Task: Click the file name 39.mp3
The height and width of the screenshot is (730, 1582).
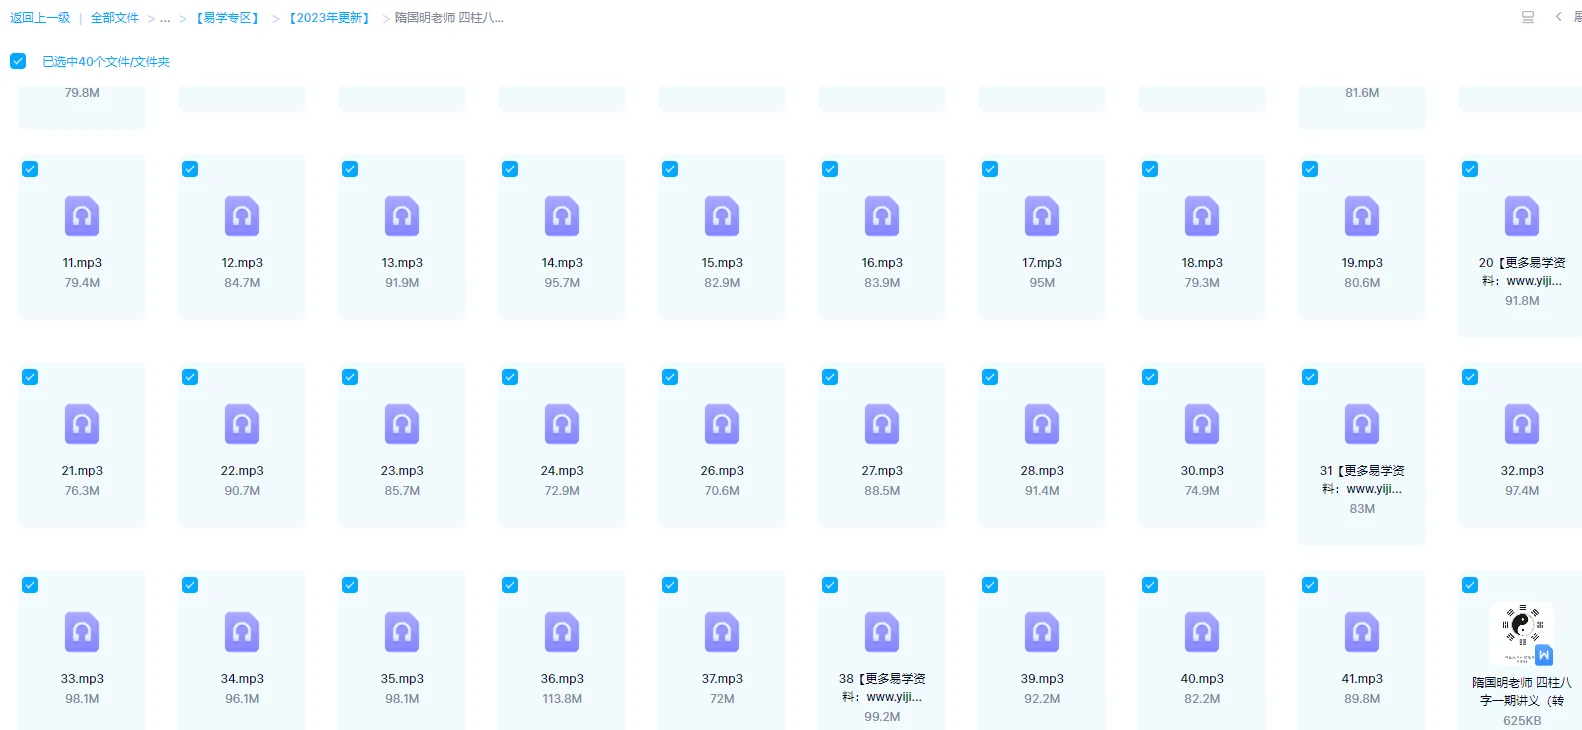Action: click(x=1042, y=679)
